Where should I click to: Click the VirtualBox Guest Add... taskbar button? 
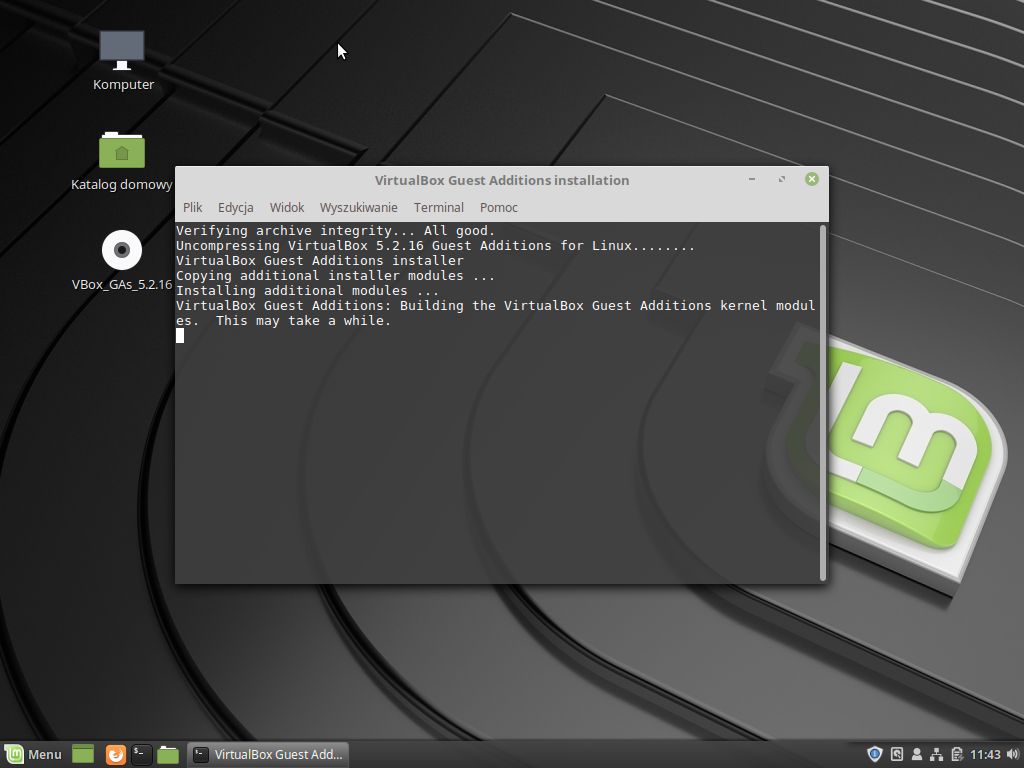268,755
